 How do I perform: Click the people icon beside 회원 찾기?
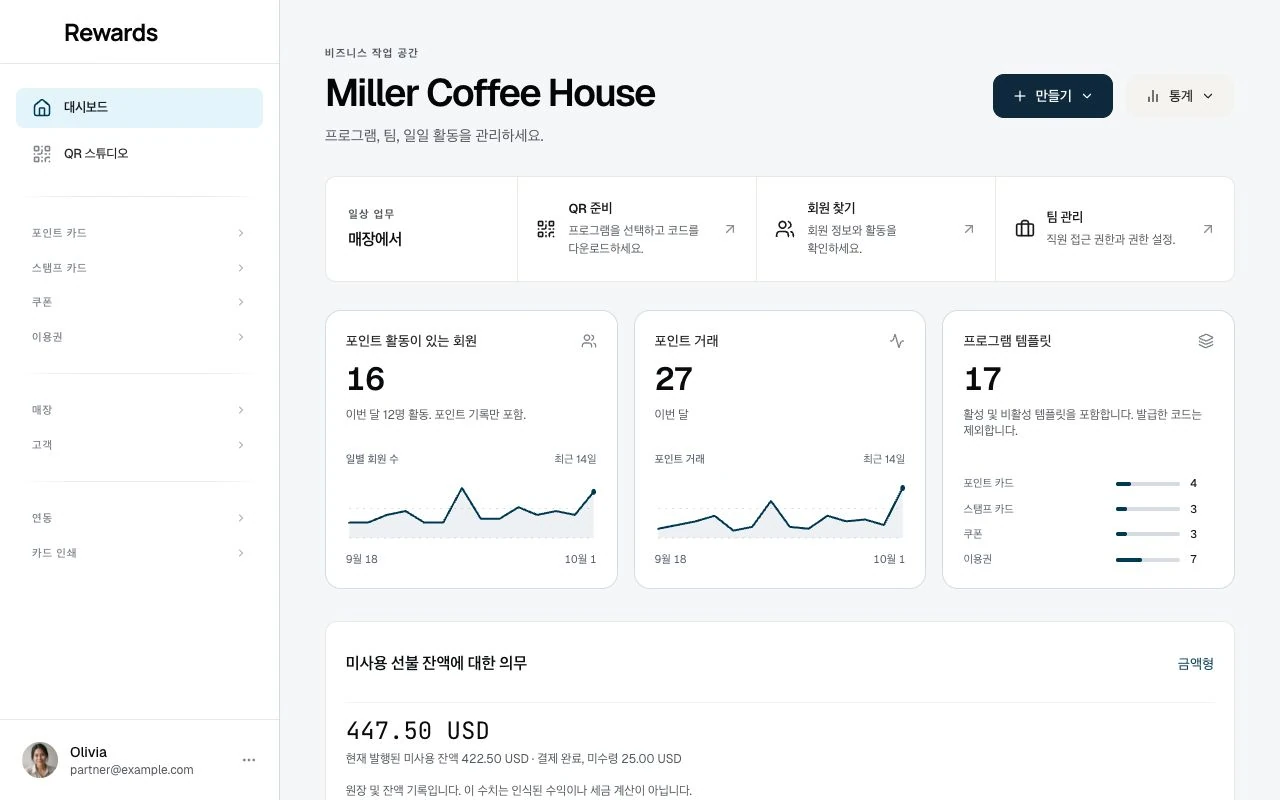point(785,229)
